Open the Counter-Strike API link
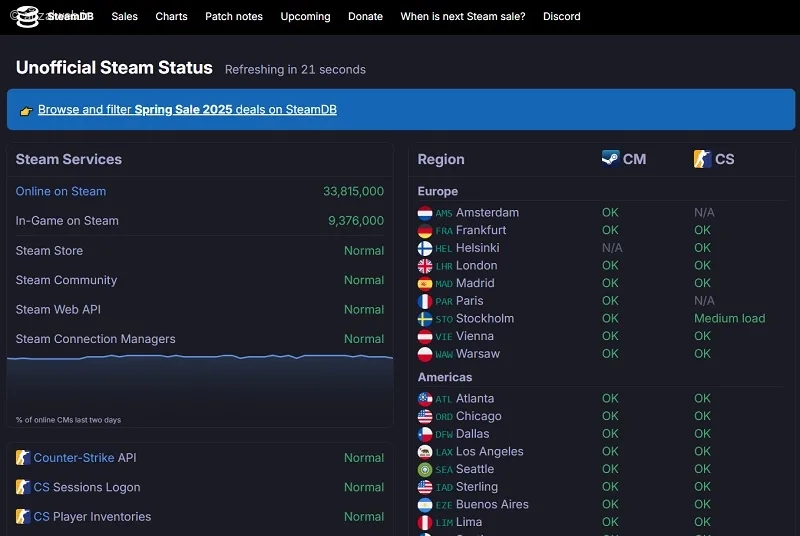 (73, 457)
